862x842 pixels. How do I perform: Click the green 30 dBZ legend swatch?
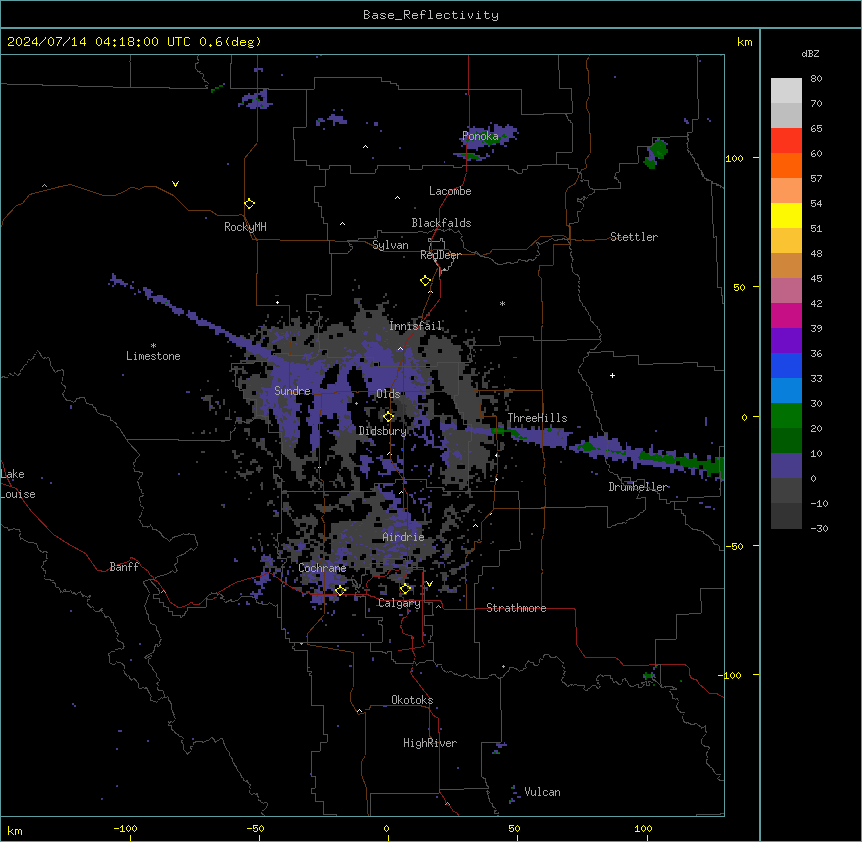tap(786, 416)
